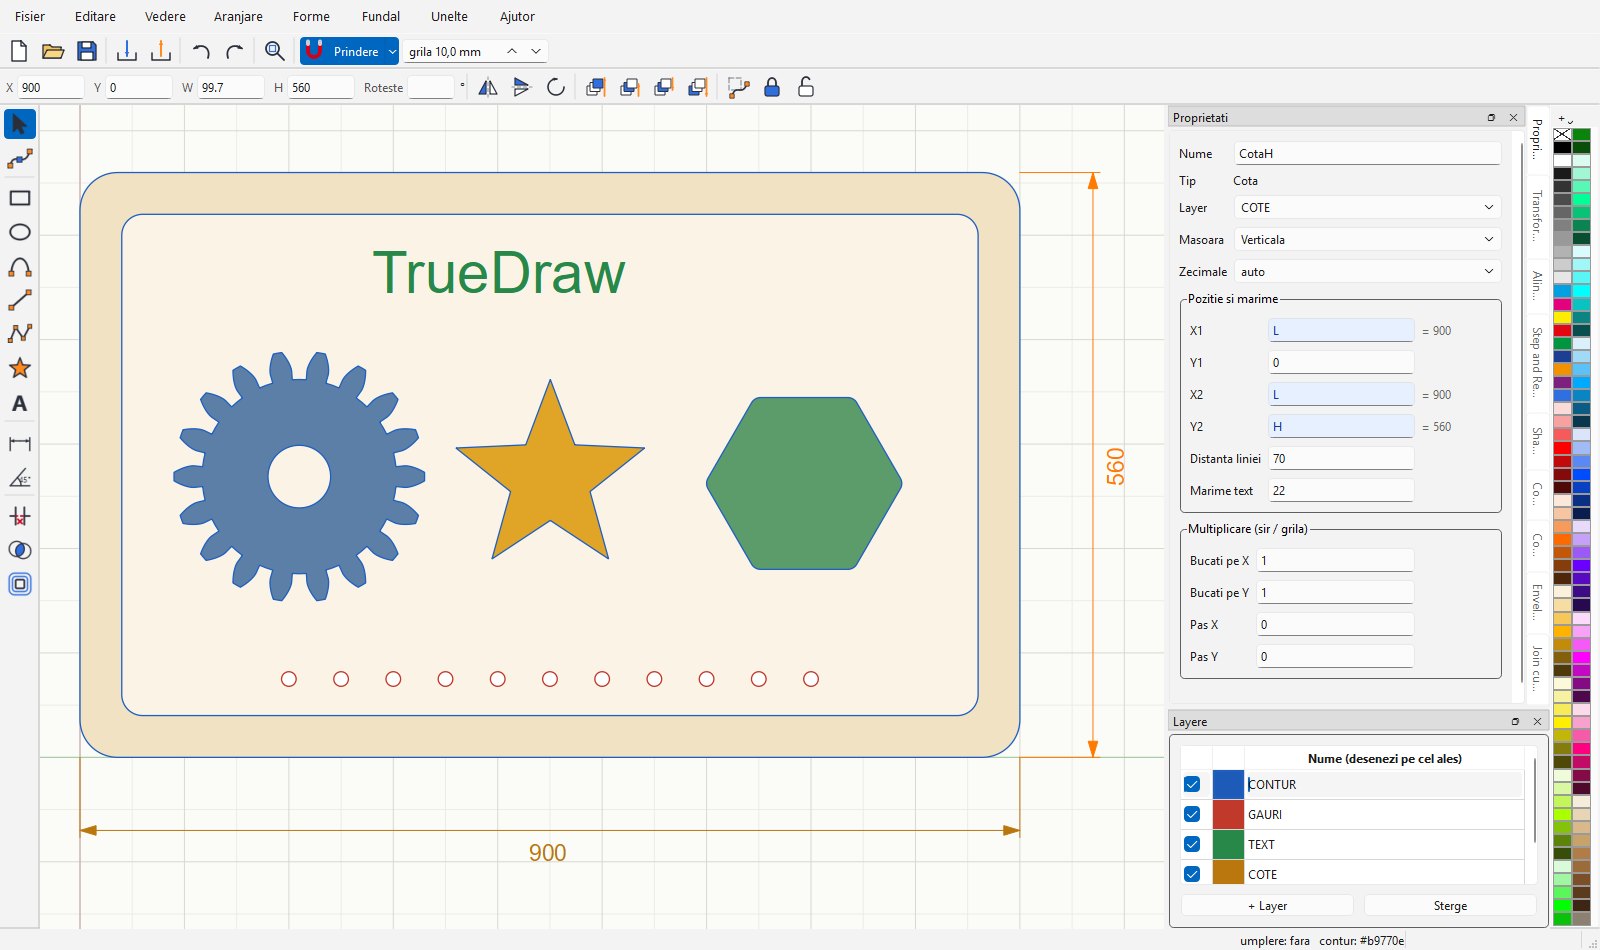Click the blue CONTUR layer color swatch

[1228, 784]
